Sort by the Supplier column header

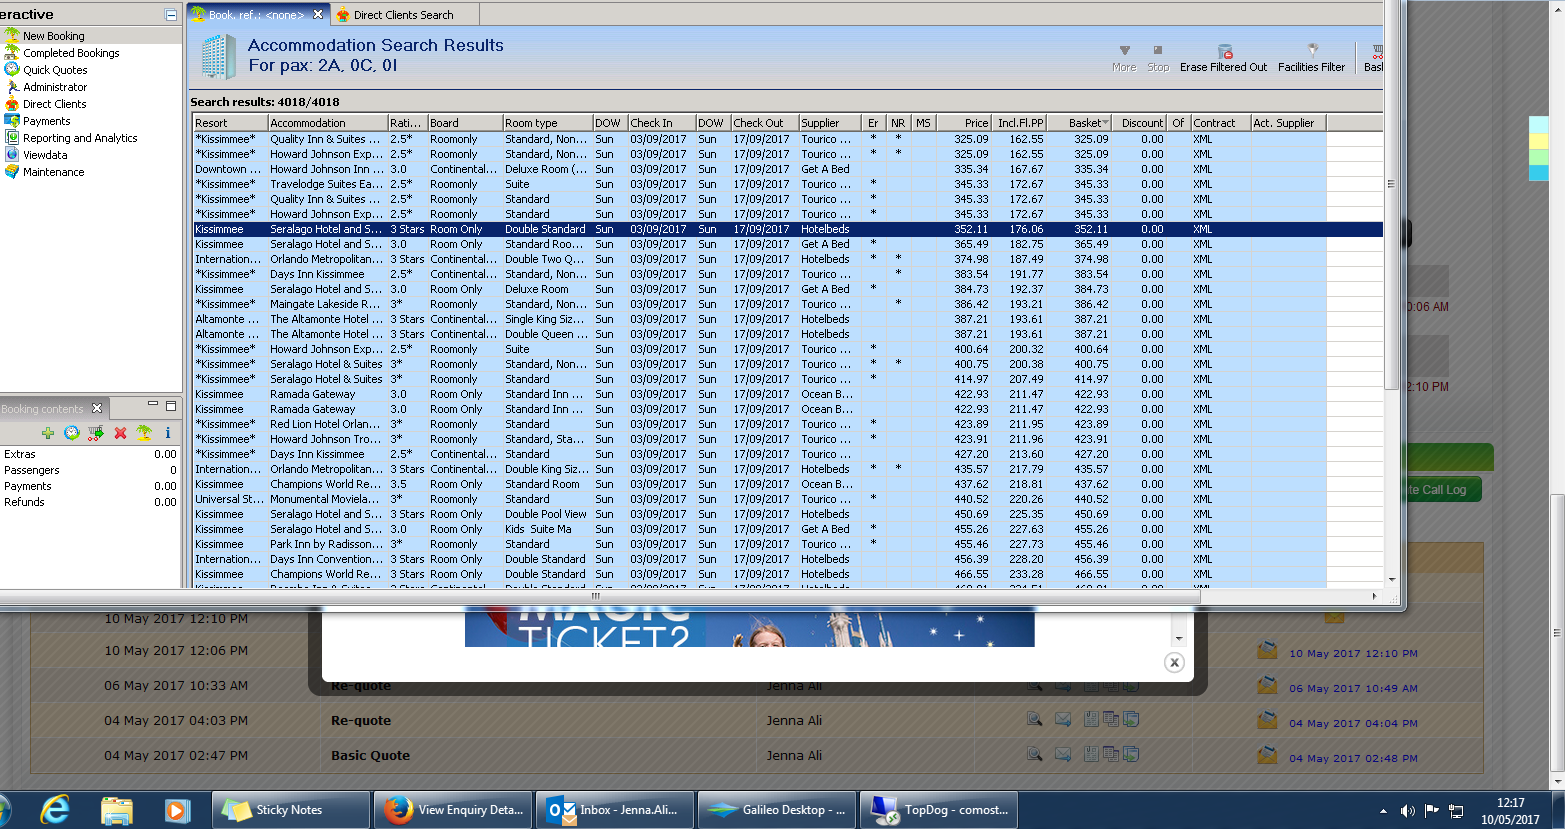(x=830, y=123)
